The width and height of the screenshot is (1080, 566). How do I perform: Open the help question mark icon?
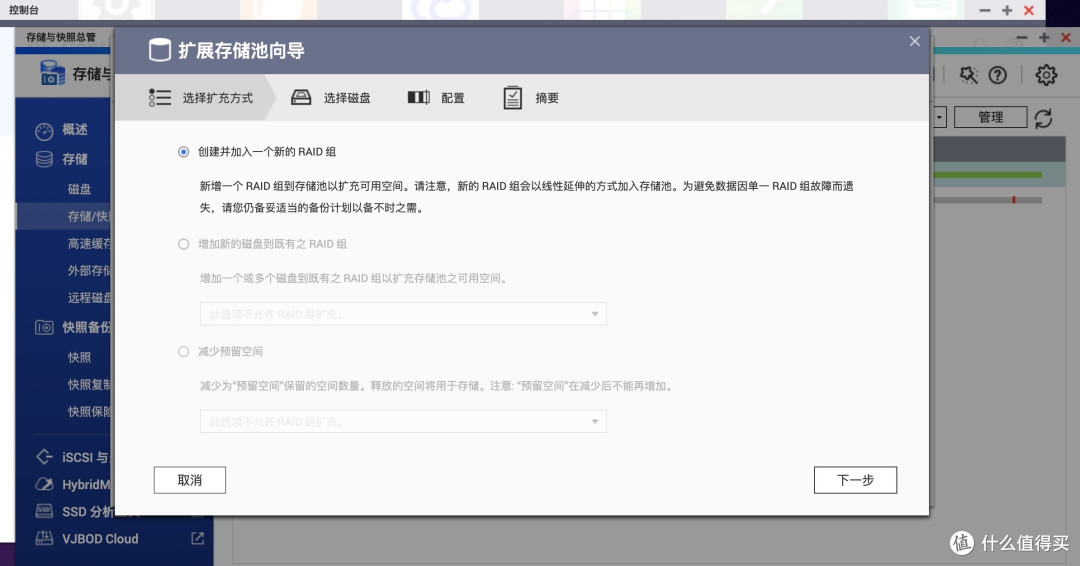tap(997, 75)
